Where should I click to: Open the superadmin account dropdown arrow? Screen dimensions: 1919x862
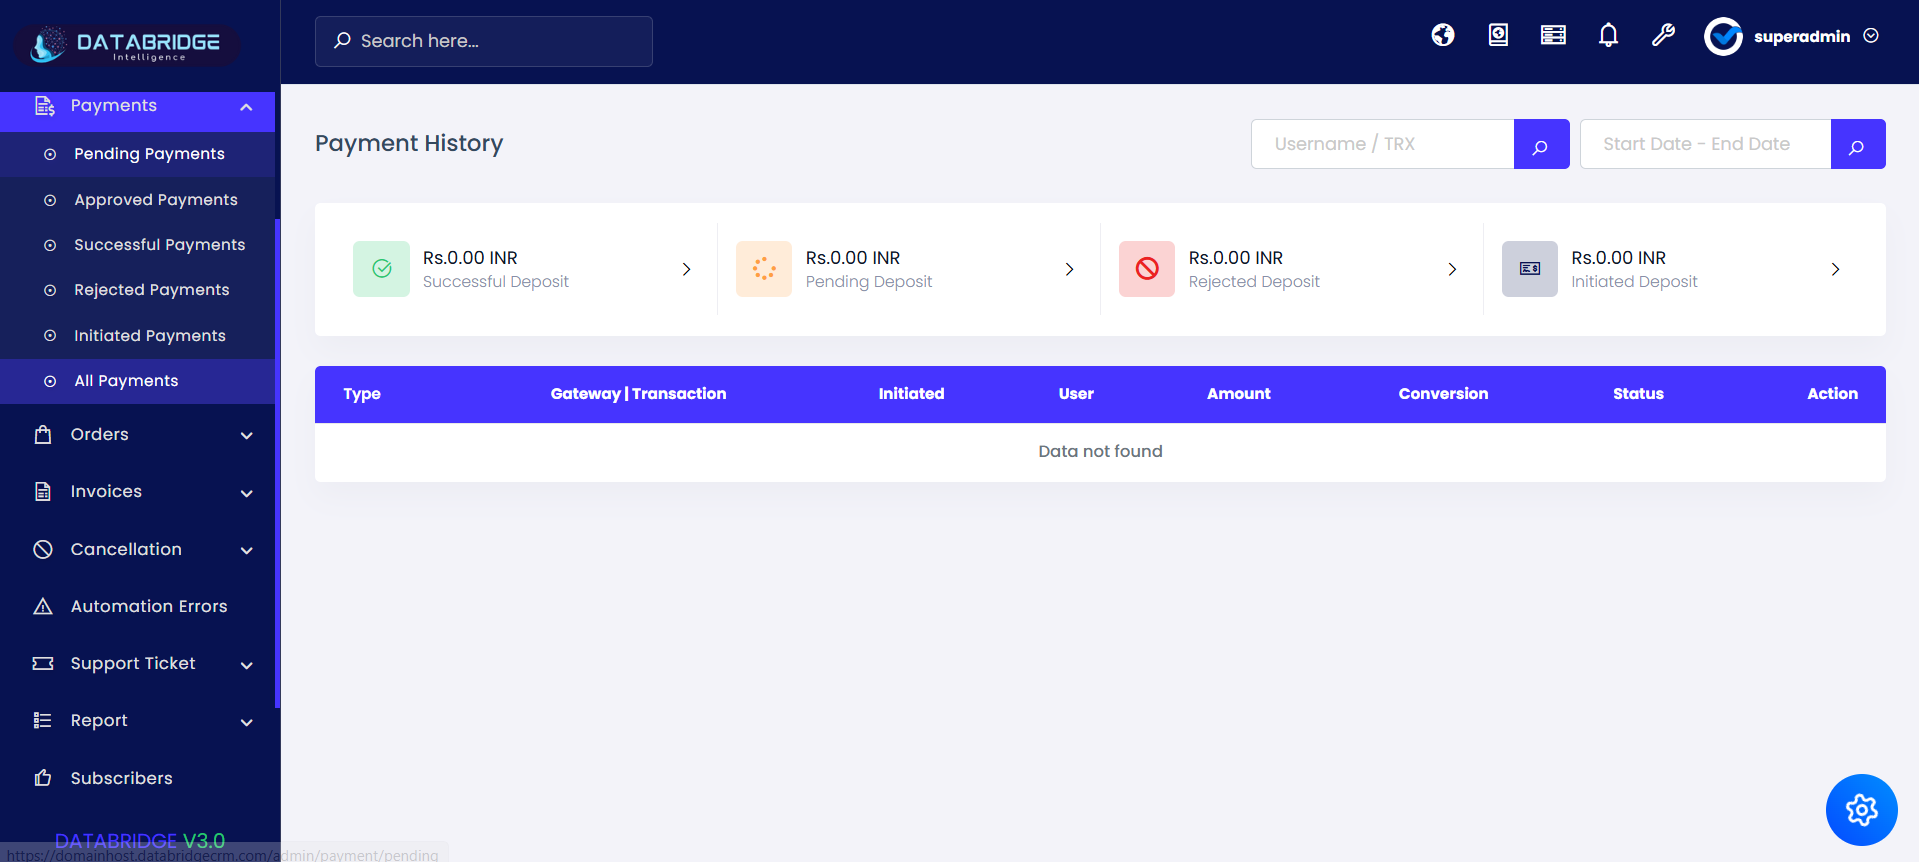1871,36
